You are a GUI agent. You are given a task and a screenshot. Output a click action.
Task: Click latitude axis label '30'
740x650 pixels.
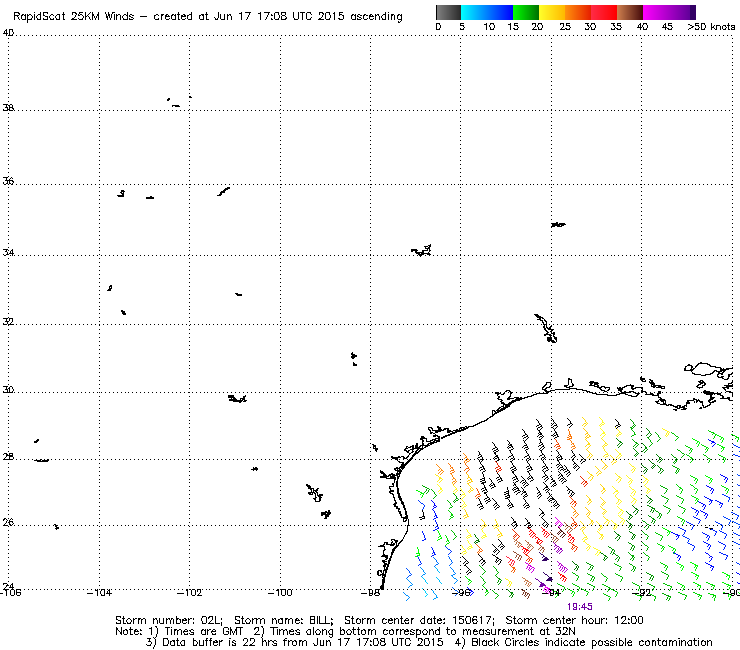click(8, 390)
